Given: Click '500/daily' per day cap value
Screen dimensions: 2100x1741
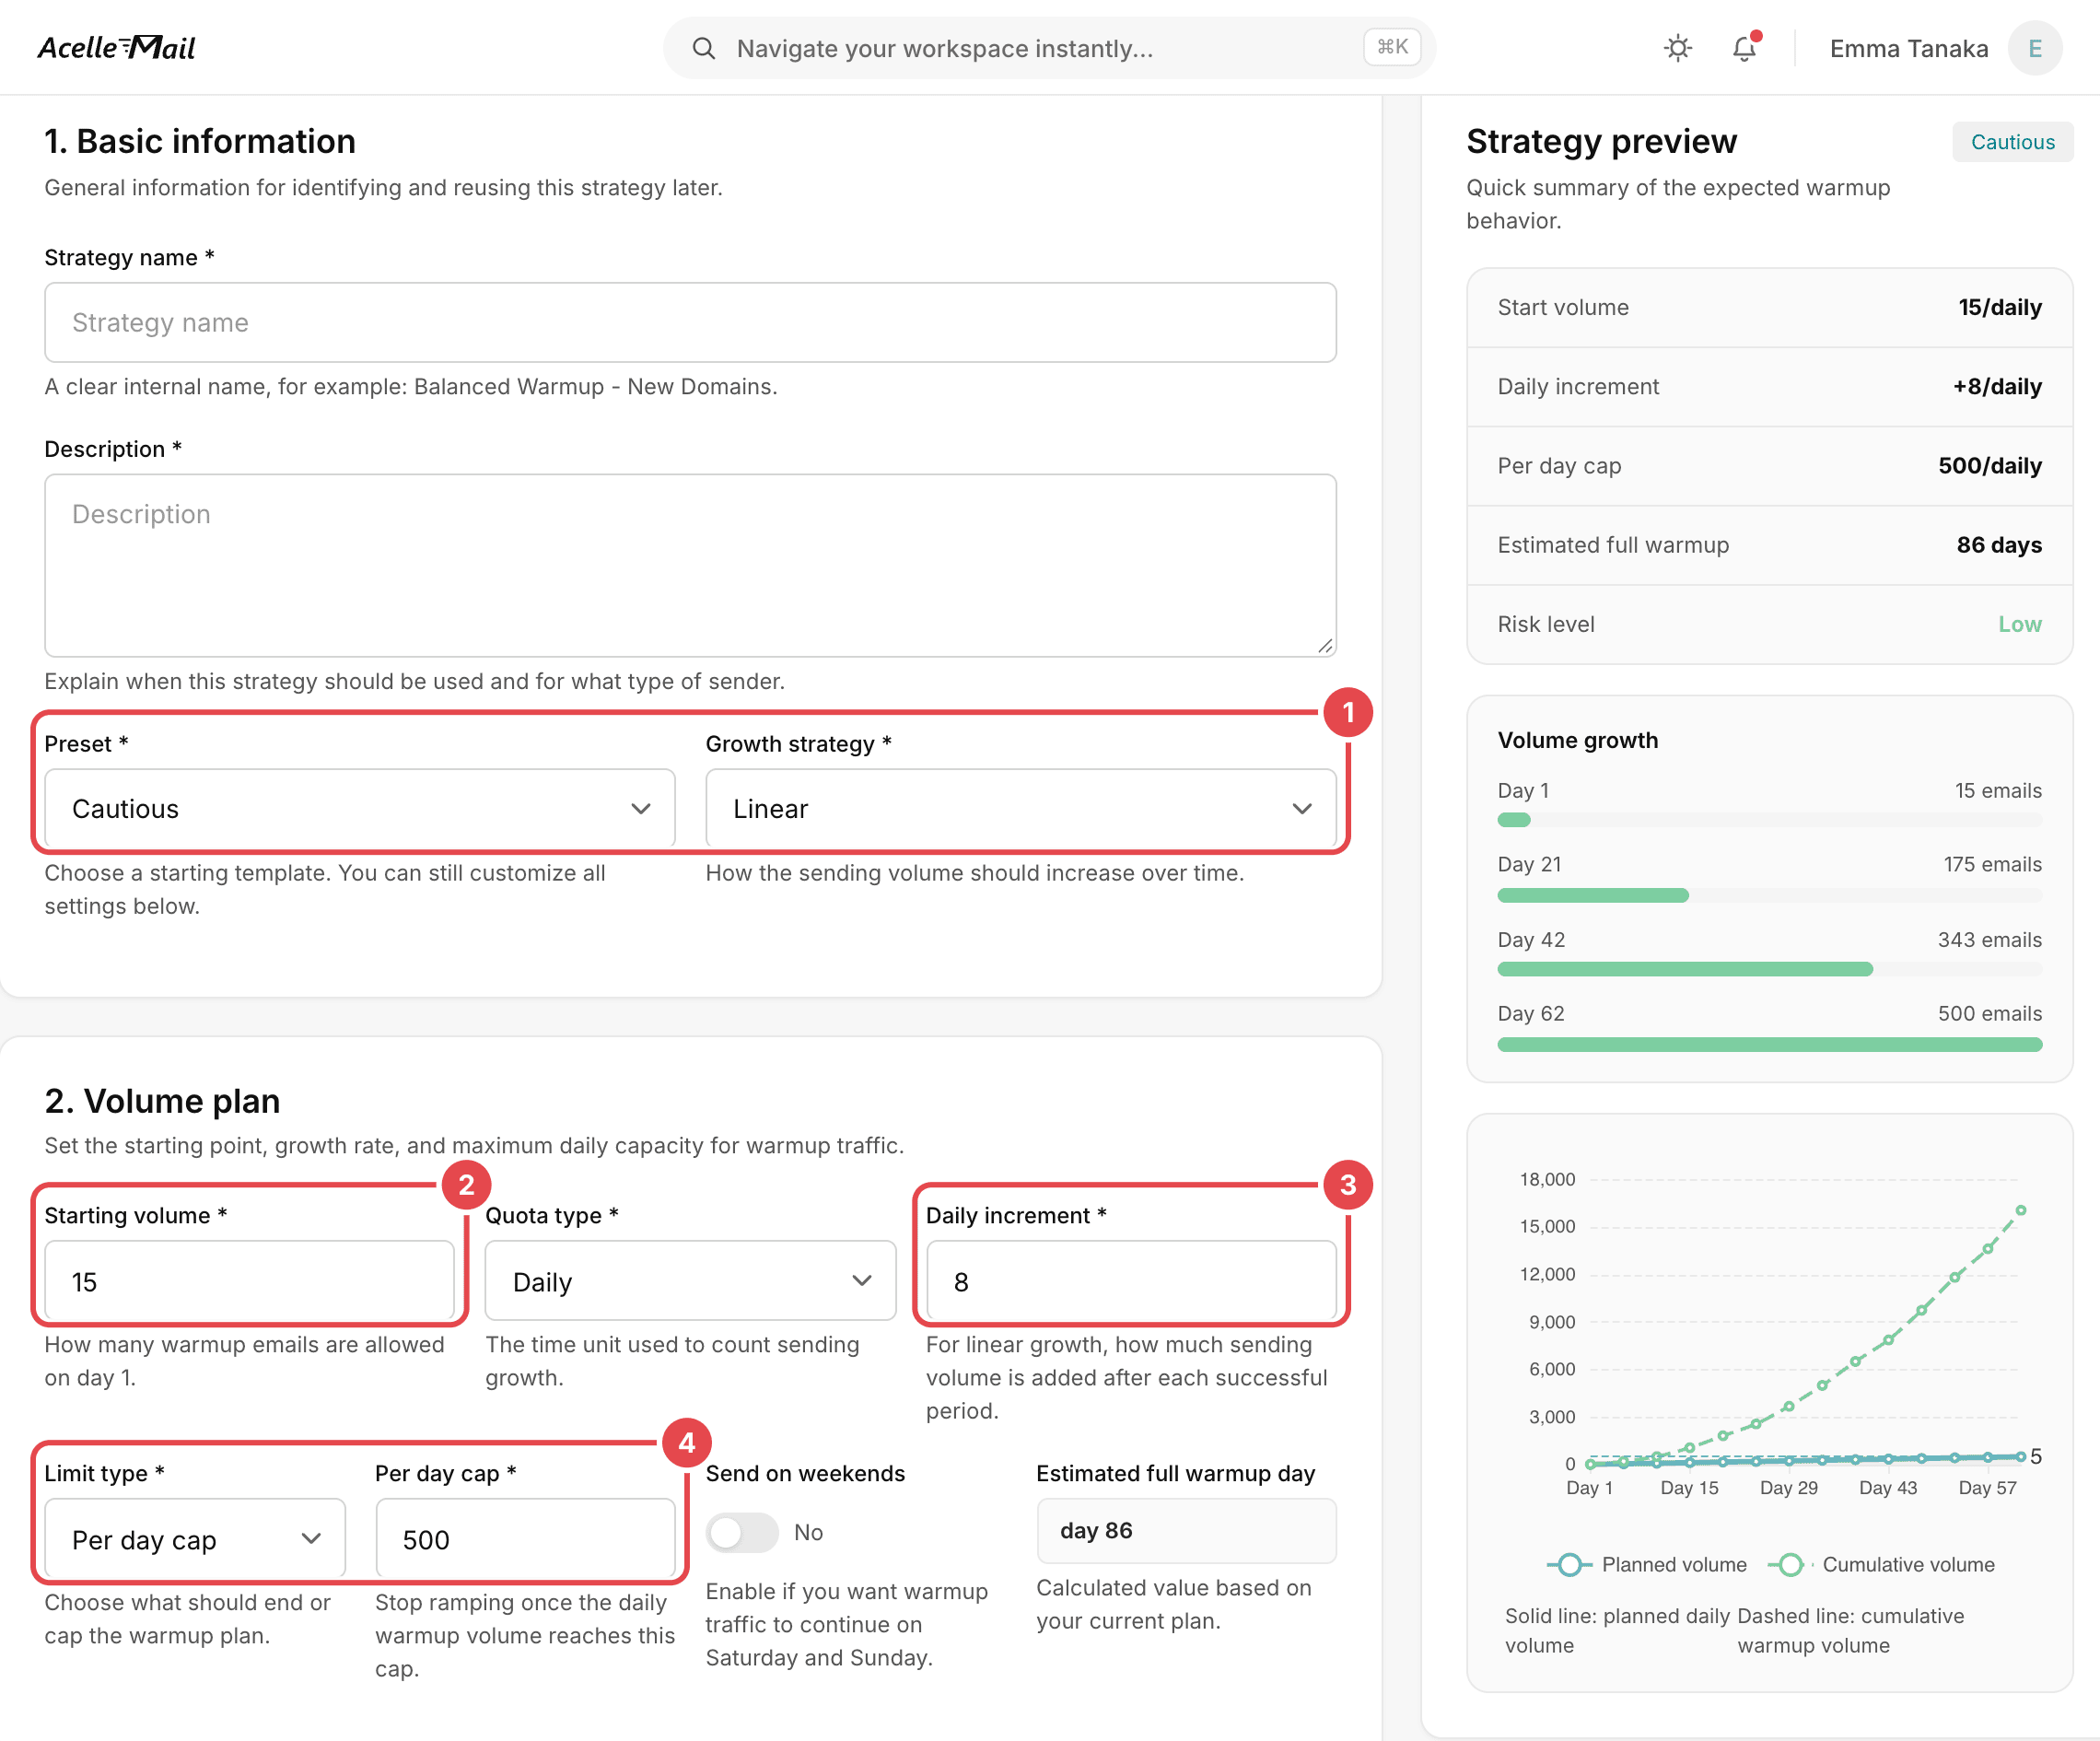Looking at the screenshot, I should tap(1989, 465).
